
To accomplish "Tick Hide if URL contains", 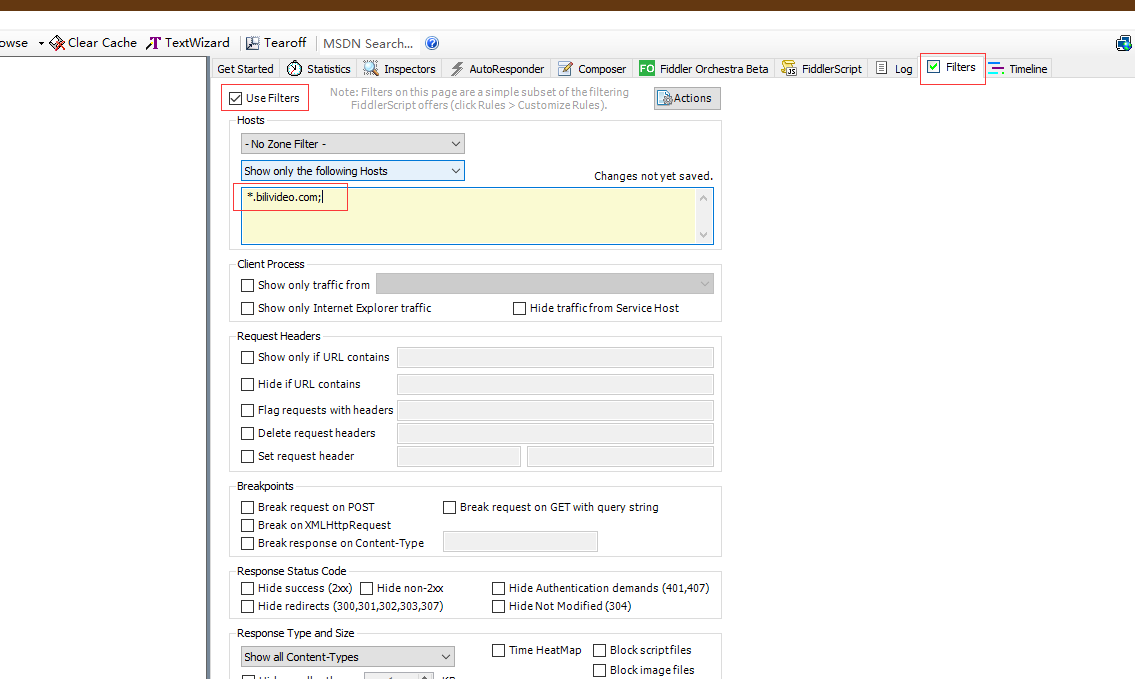I will (248, 384).
